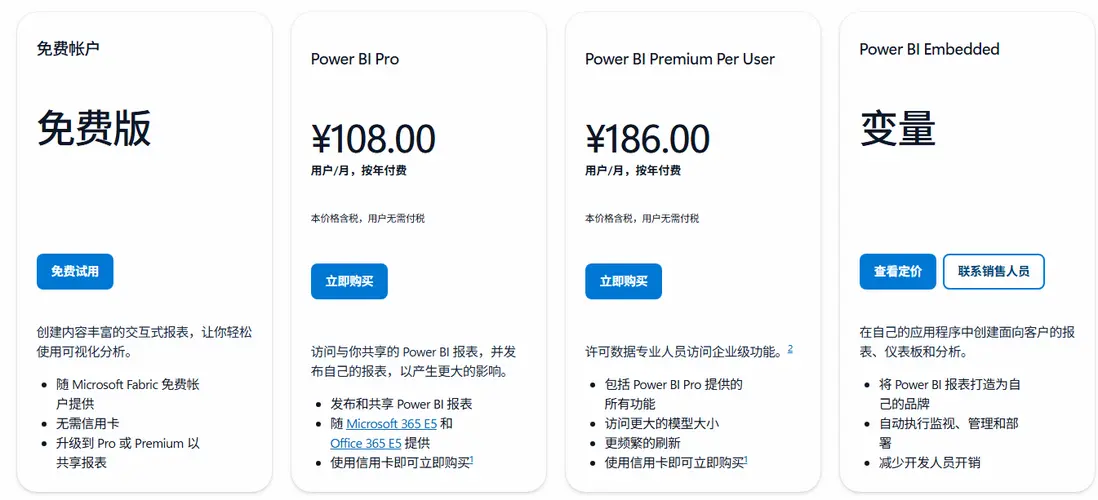
Task: Click footnote 1 in the Premium Per User card
Action: coord(746,459)
